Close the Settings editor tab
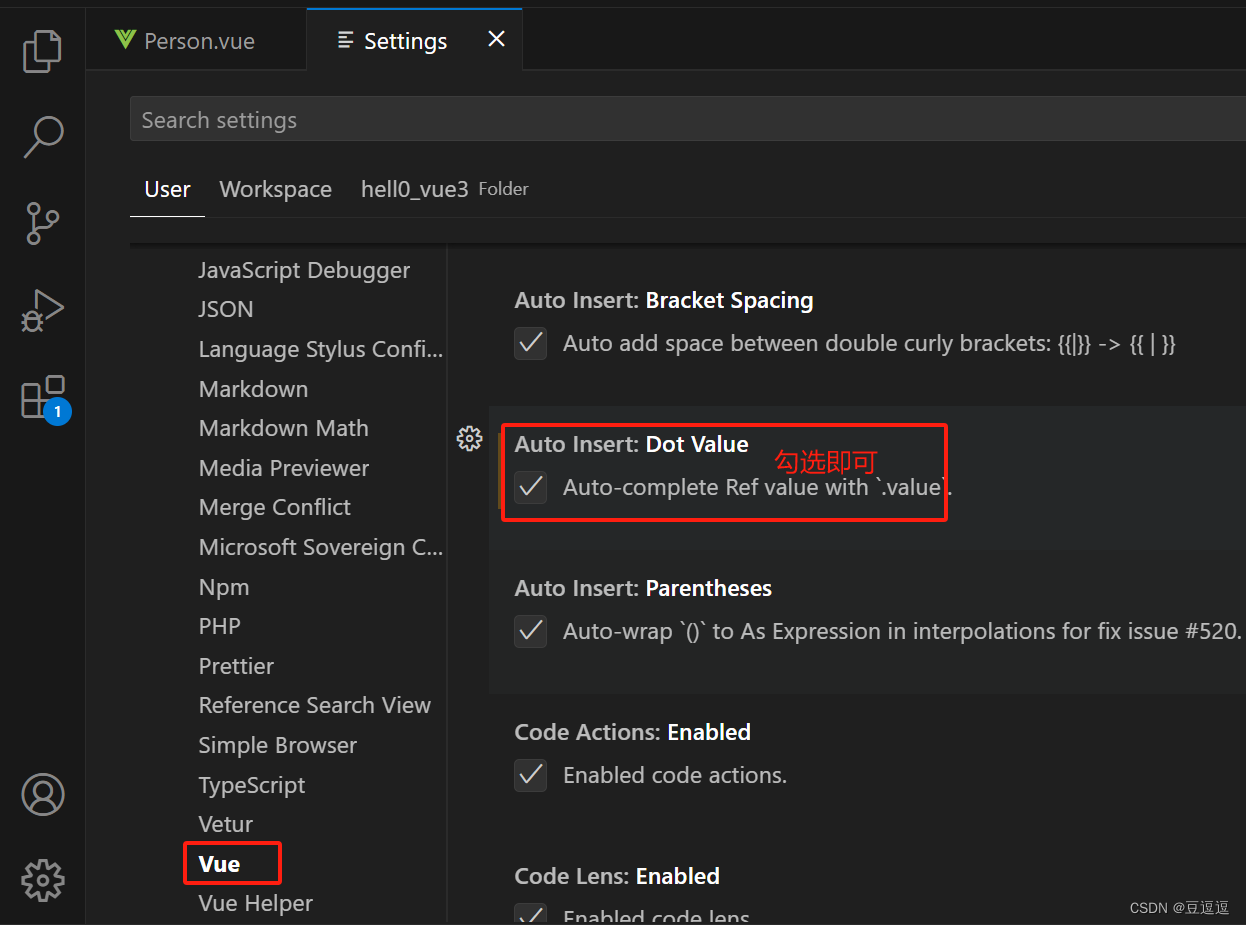 point(496,39)
